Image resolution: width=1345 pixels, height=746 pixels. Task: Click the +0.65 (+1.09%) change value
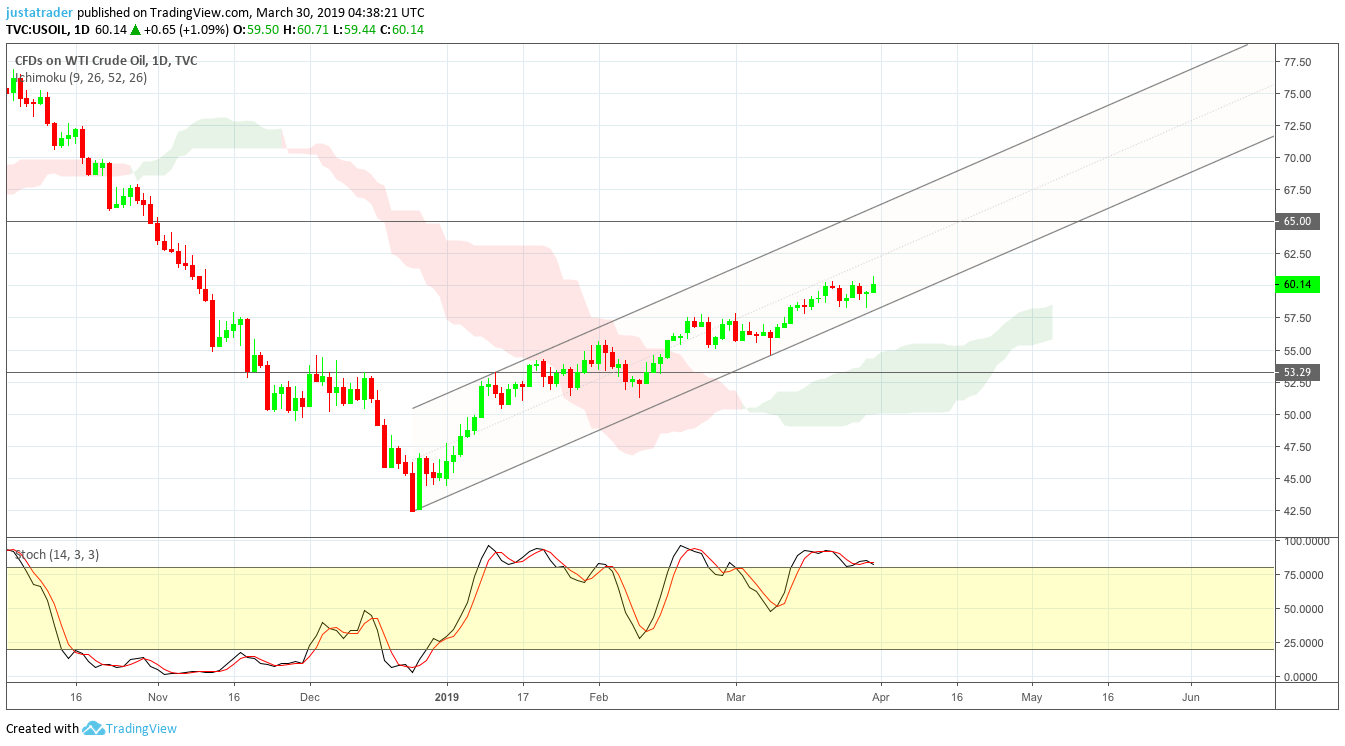pyautogui.click(x=187, y=30)
